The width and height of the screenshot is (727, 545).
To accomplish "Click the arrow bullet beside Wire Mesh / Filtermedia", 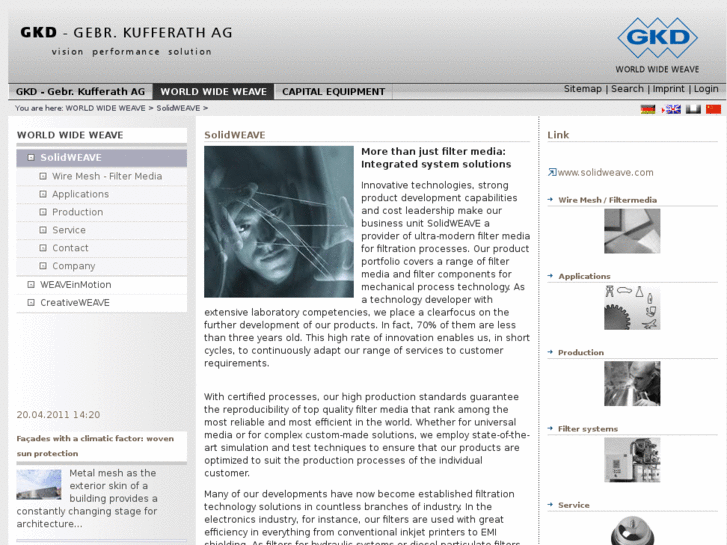I will [x=550, y=199].
